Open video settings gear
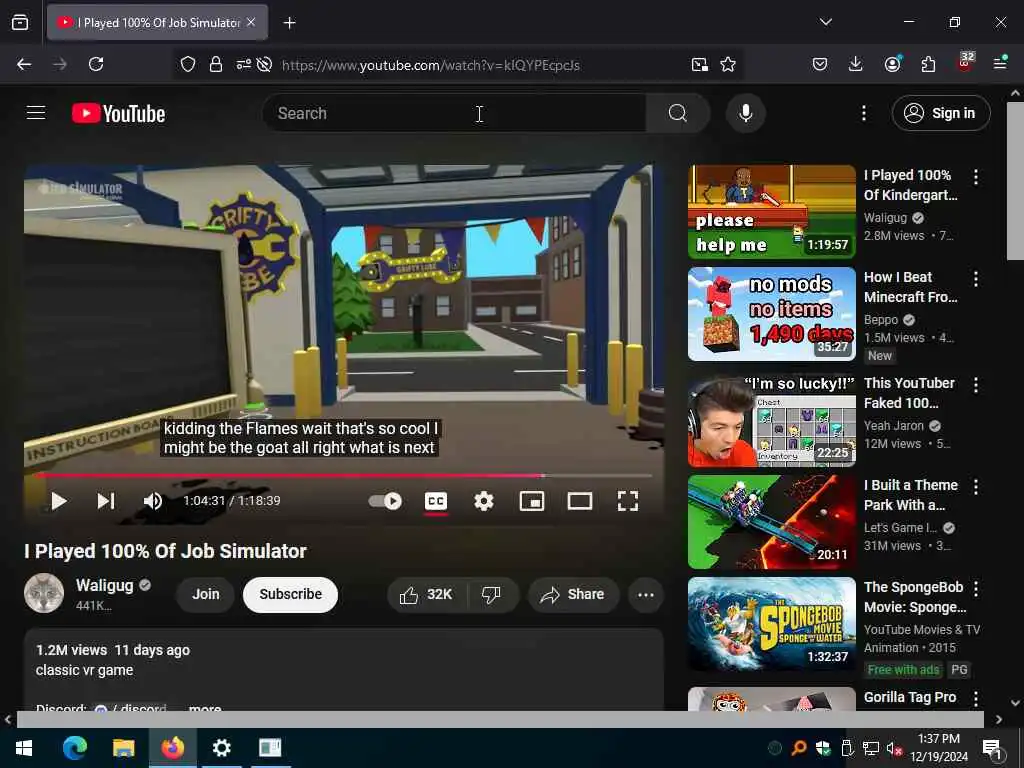Image resolution: width=1024 pixels, height=768 pixels. click(483, 501)
